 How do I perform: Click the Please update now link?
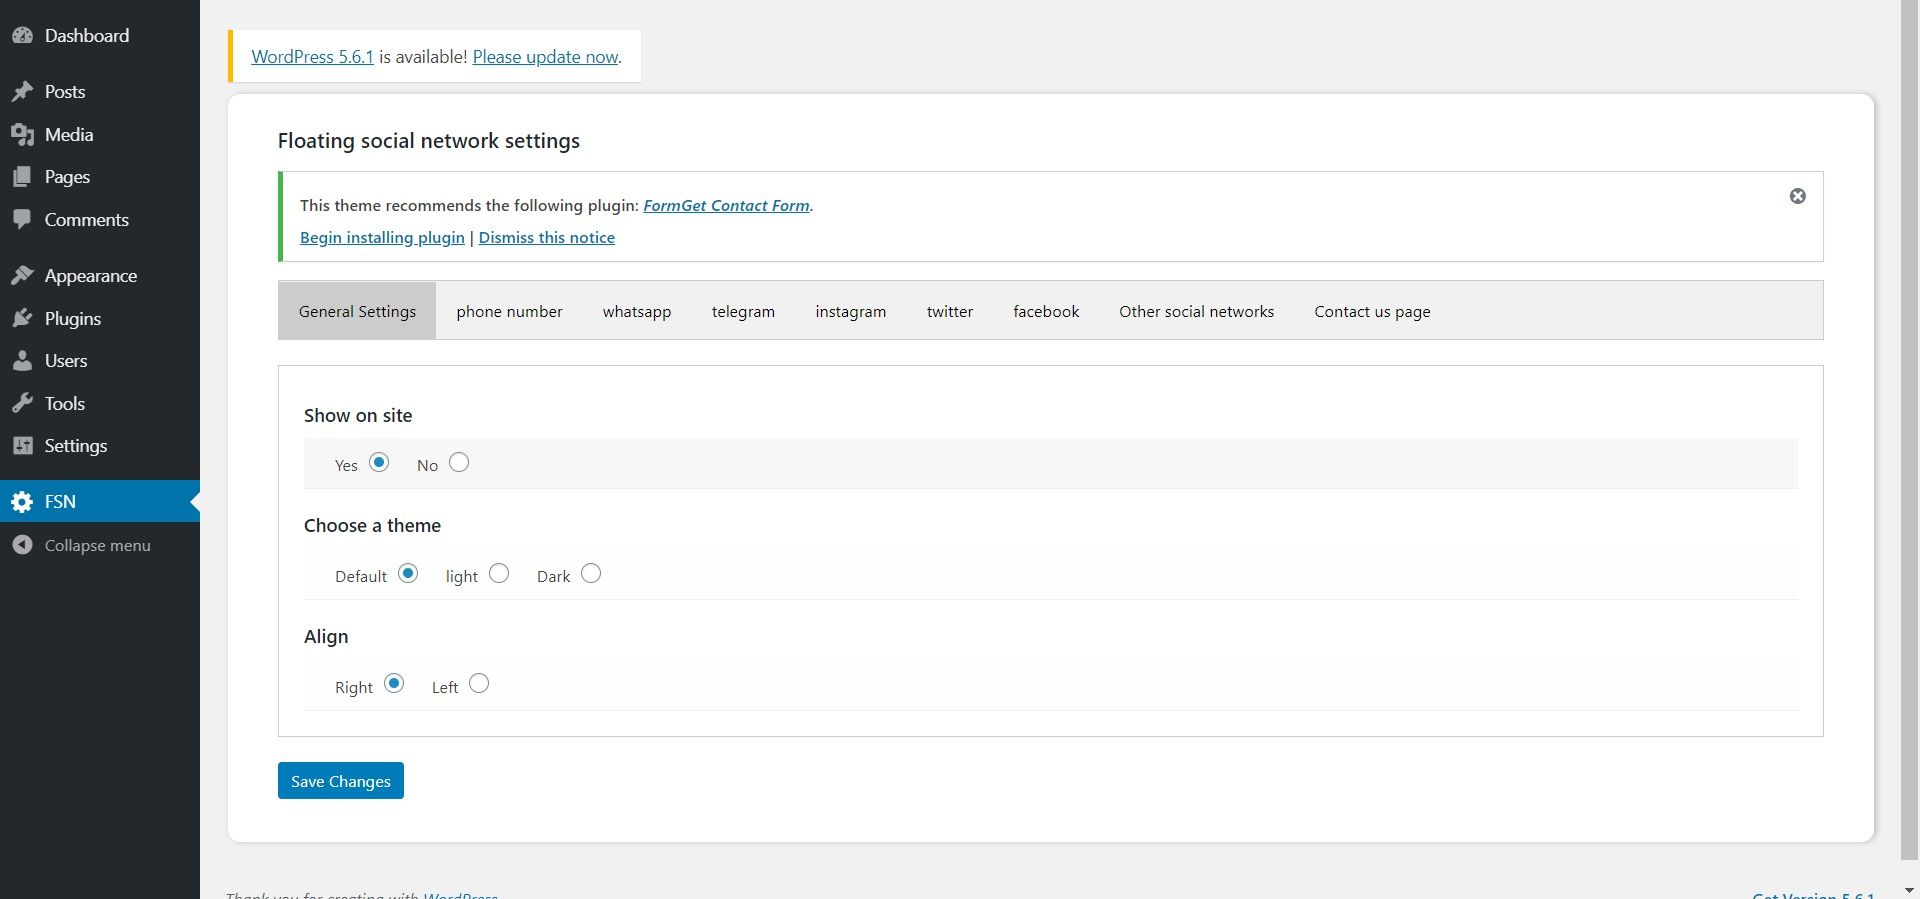545,57
